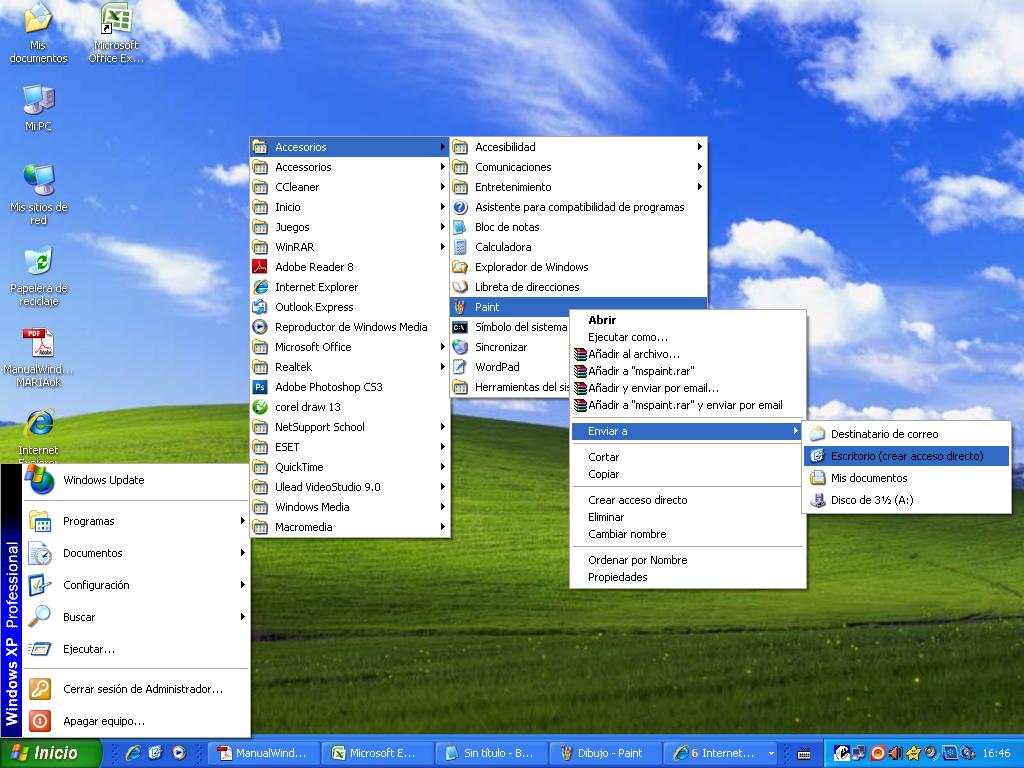Click Windows Update icon in Start menu
Image resolution: width=1024 pixels, height=768 pixels.
click(x=40, y=481)
